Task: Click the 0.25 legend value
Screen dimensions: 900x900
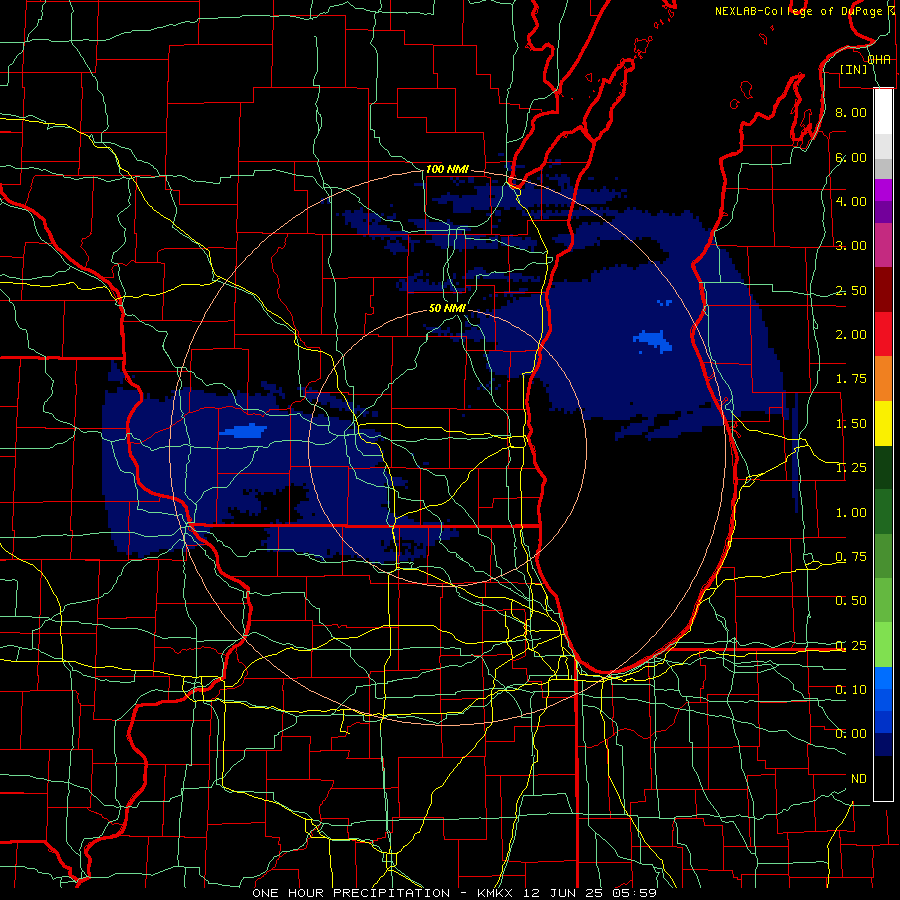Action: 851,646
